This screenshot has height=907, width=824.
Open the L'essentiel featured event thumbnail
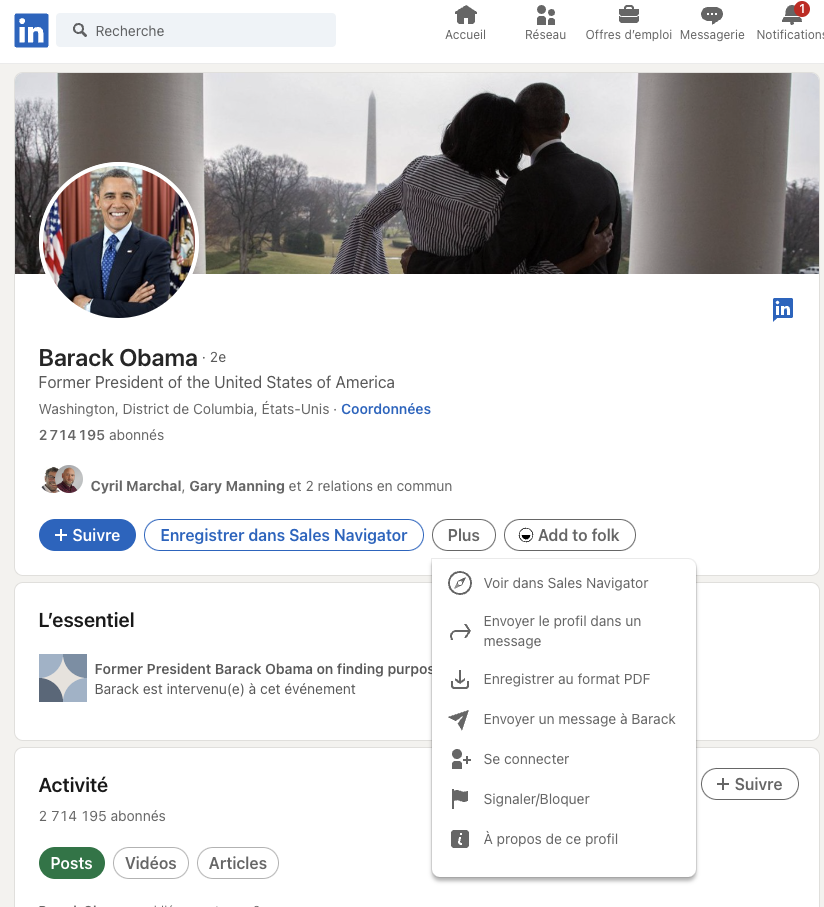(62, 678)
